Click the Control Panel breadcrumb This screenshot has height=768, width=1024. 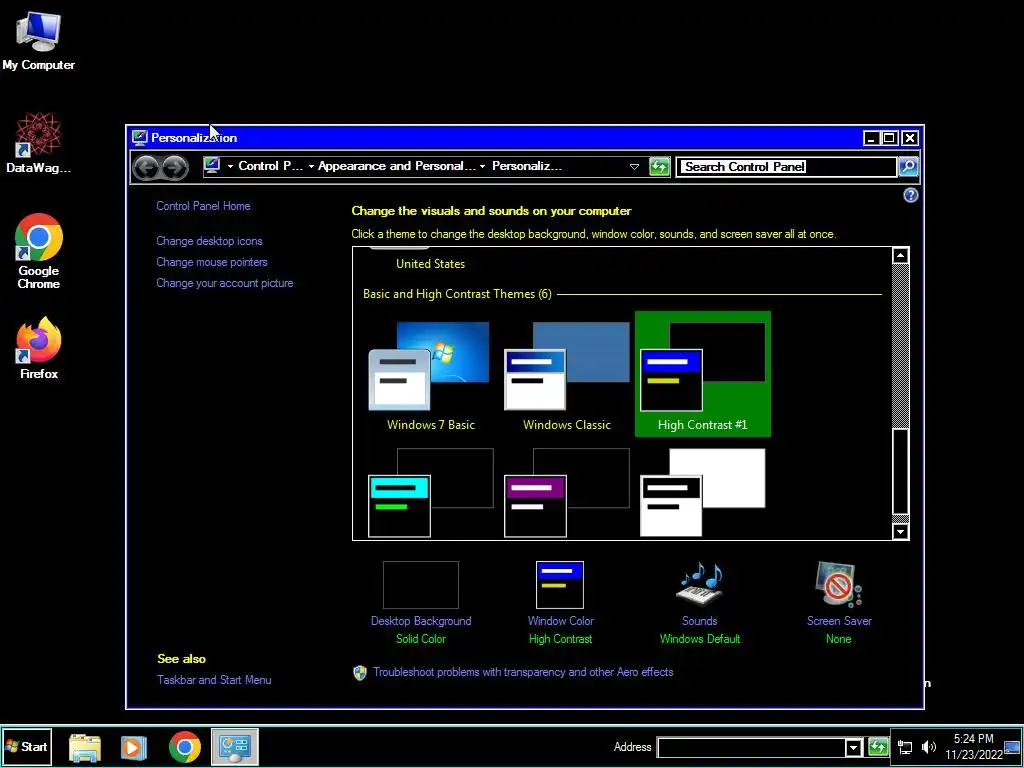[270, 166]
